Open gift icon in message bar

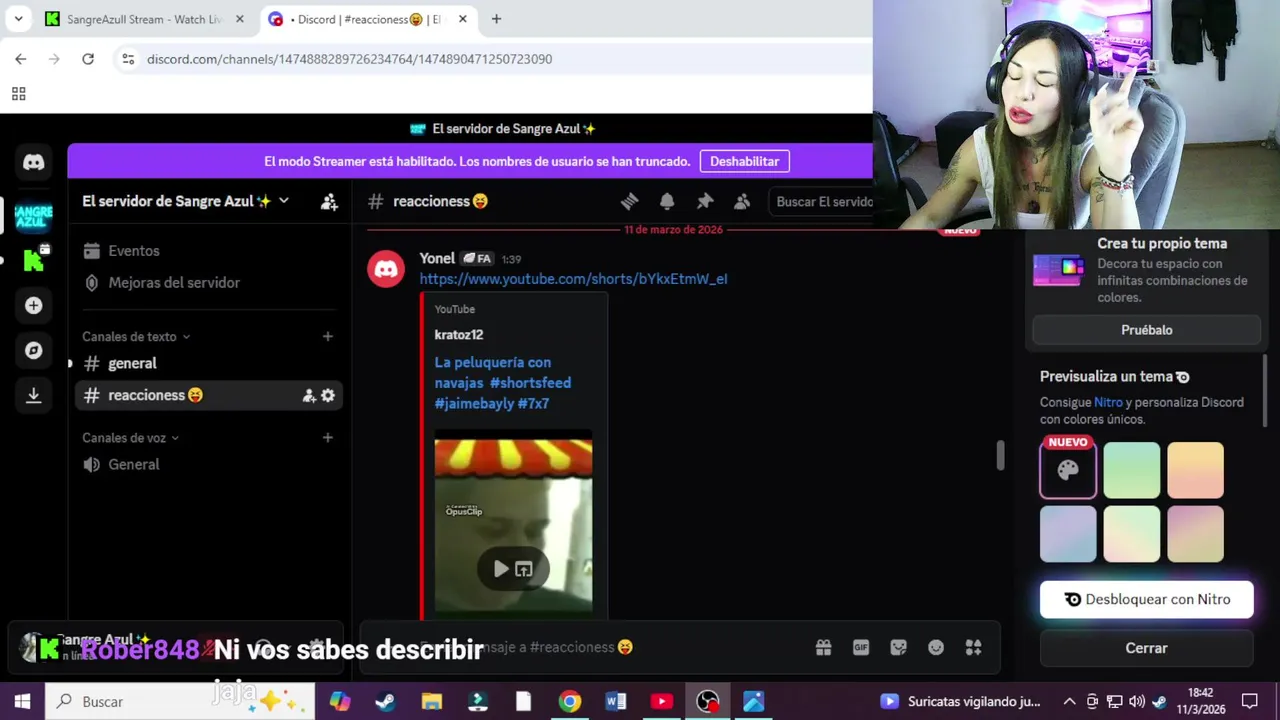tap(823, 647)
